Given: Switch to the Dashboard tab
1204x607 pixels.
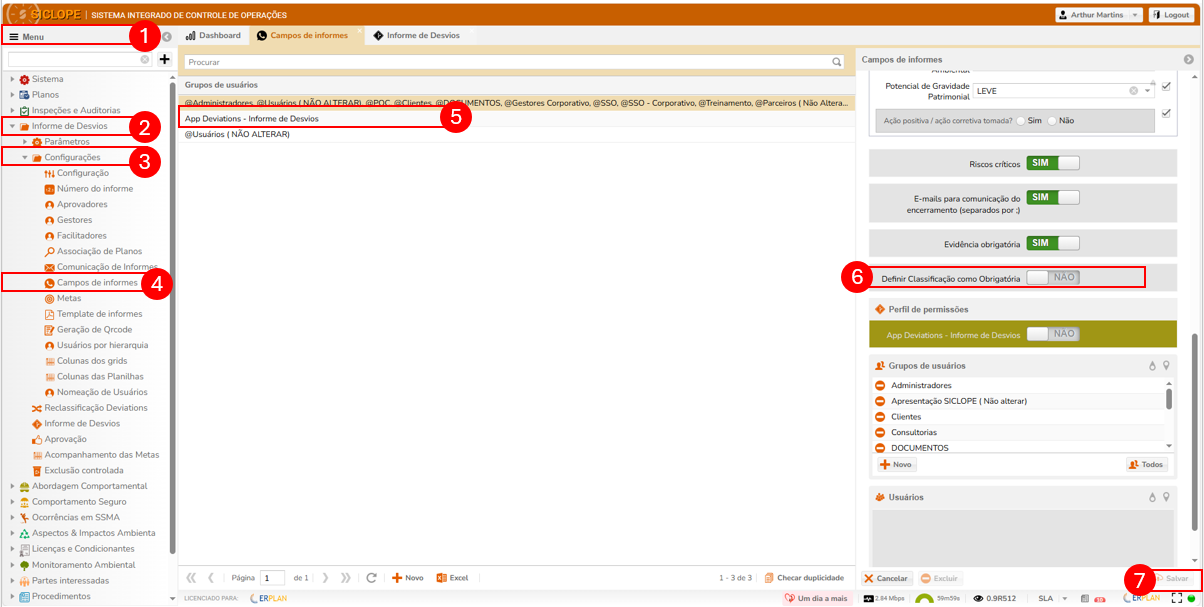Looking at the screenshot, I should pyautogui.click(x=214, y=36).
